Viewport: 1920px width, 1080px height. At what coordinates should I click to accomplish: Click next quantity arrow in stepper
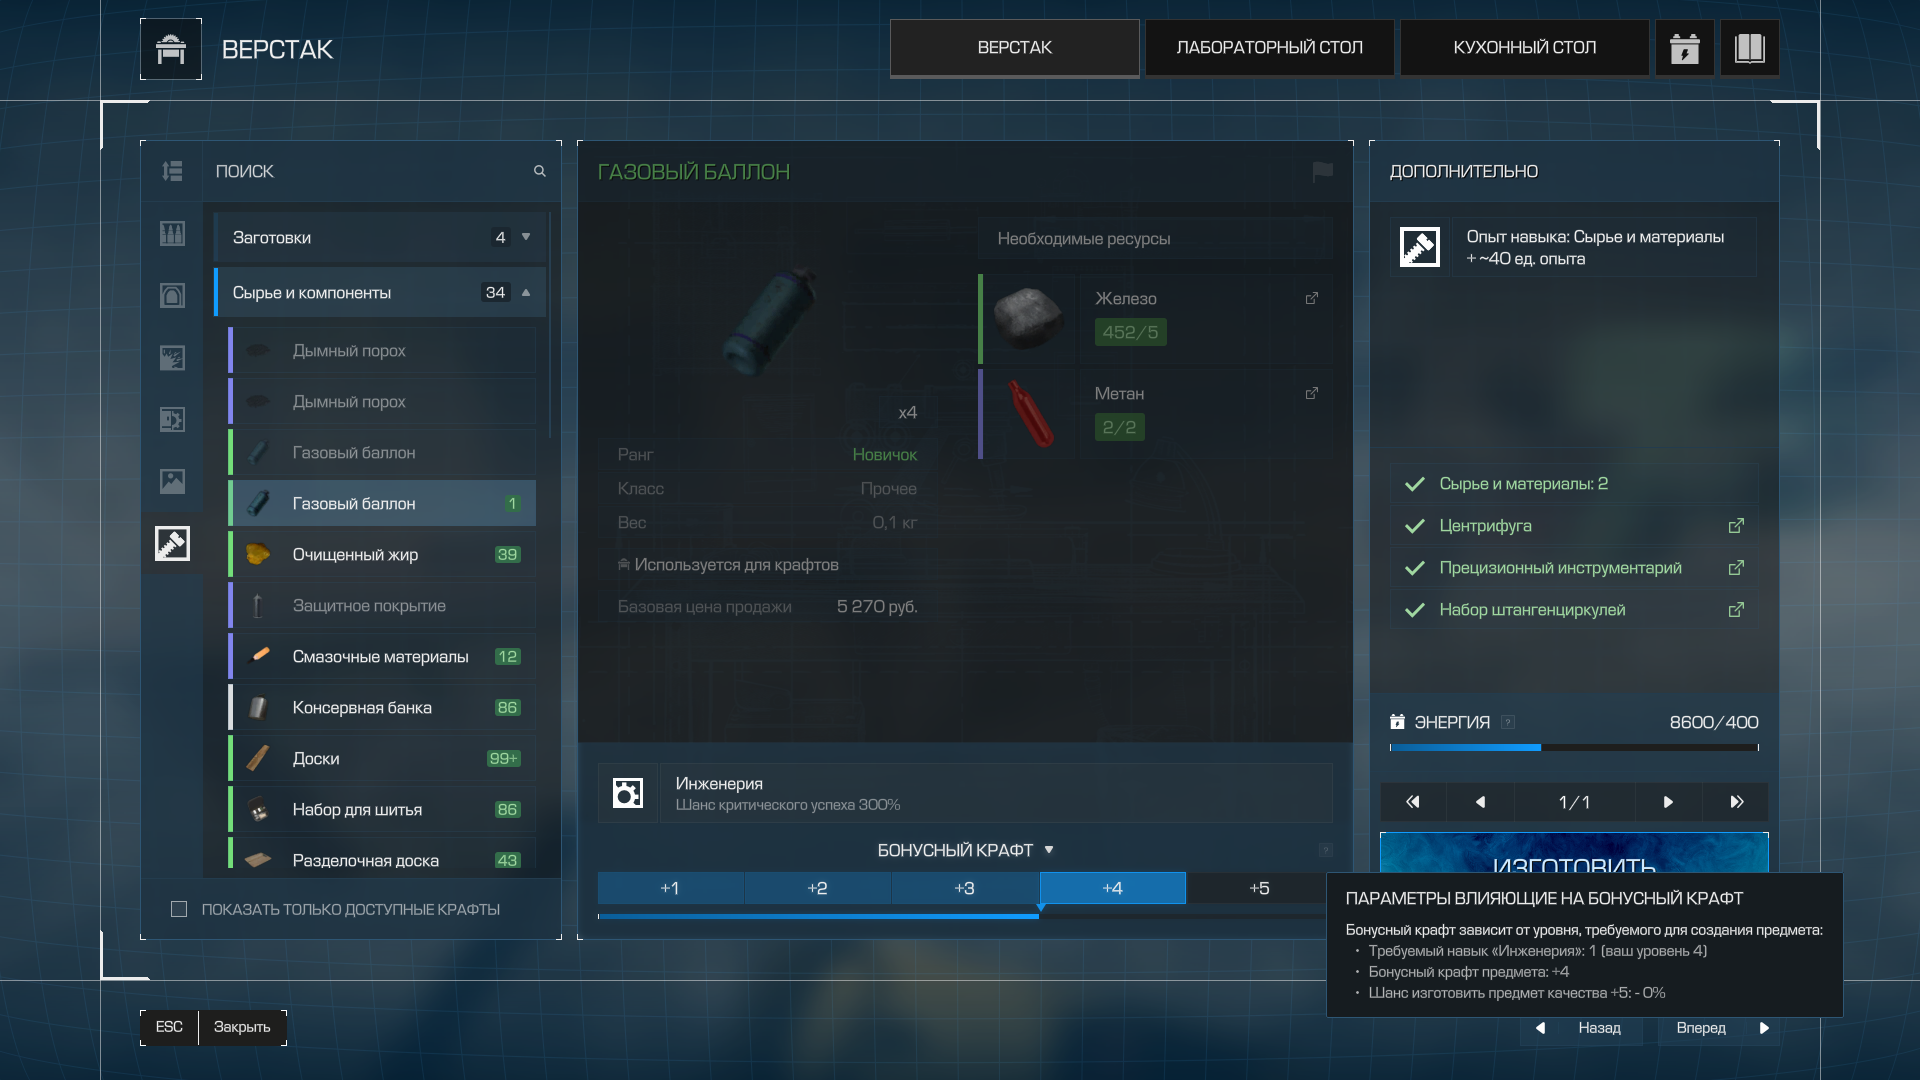(x=1667, y=802)
